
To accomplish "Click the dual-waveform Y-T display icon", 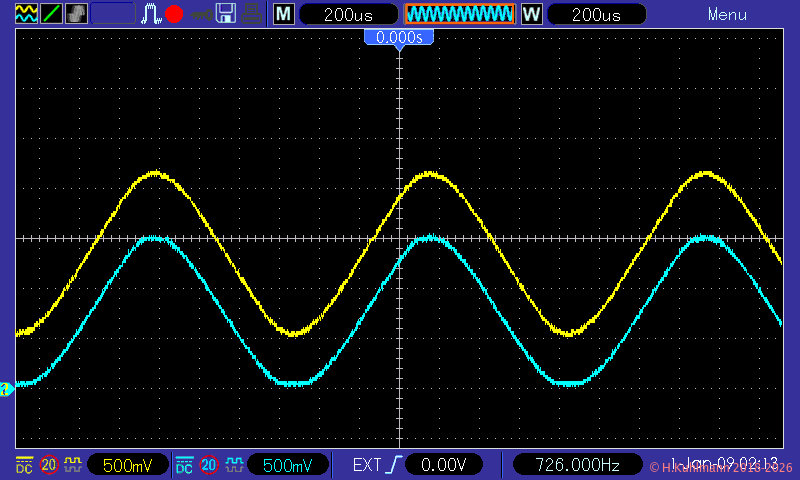I will [25, 14].
